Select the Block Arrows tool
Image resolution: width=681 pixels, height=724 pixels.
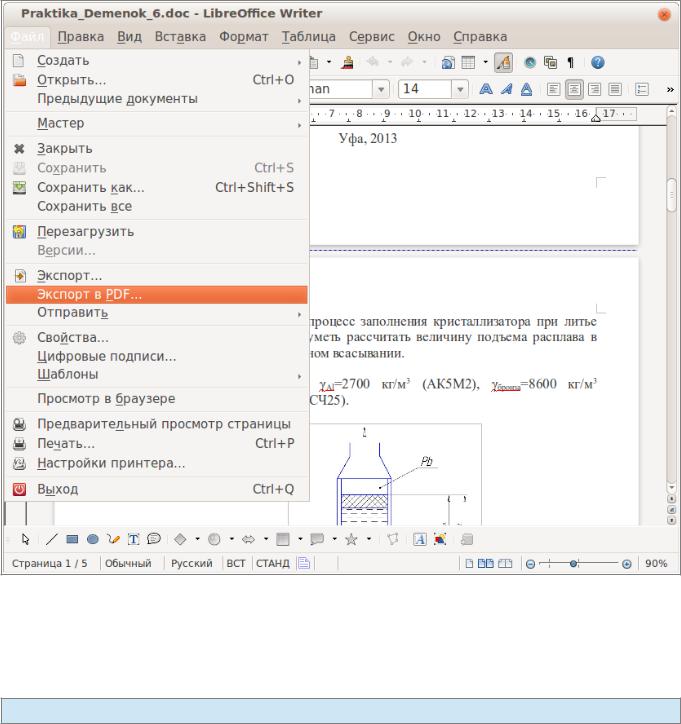point(248,539)
